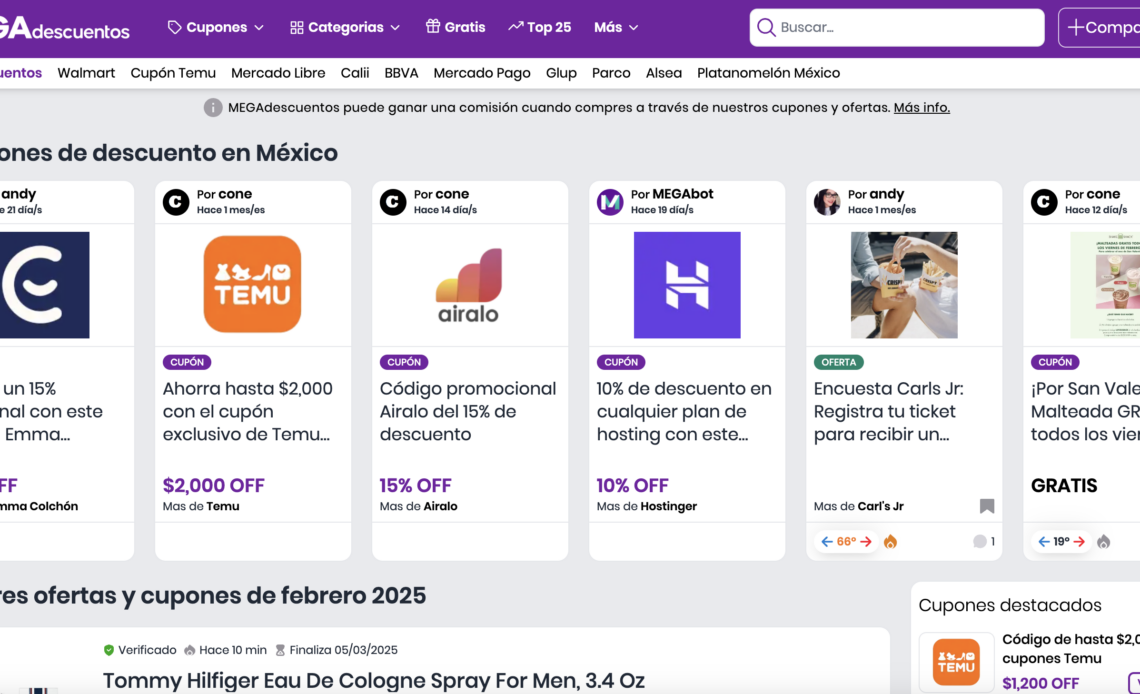The height and width of the screenshot is (694, 1140).
Task: Select the Walmart store link
Action: [86, 73]
